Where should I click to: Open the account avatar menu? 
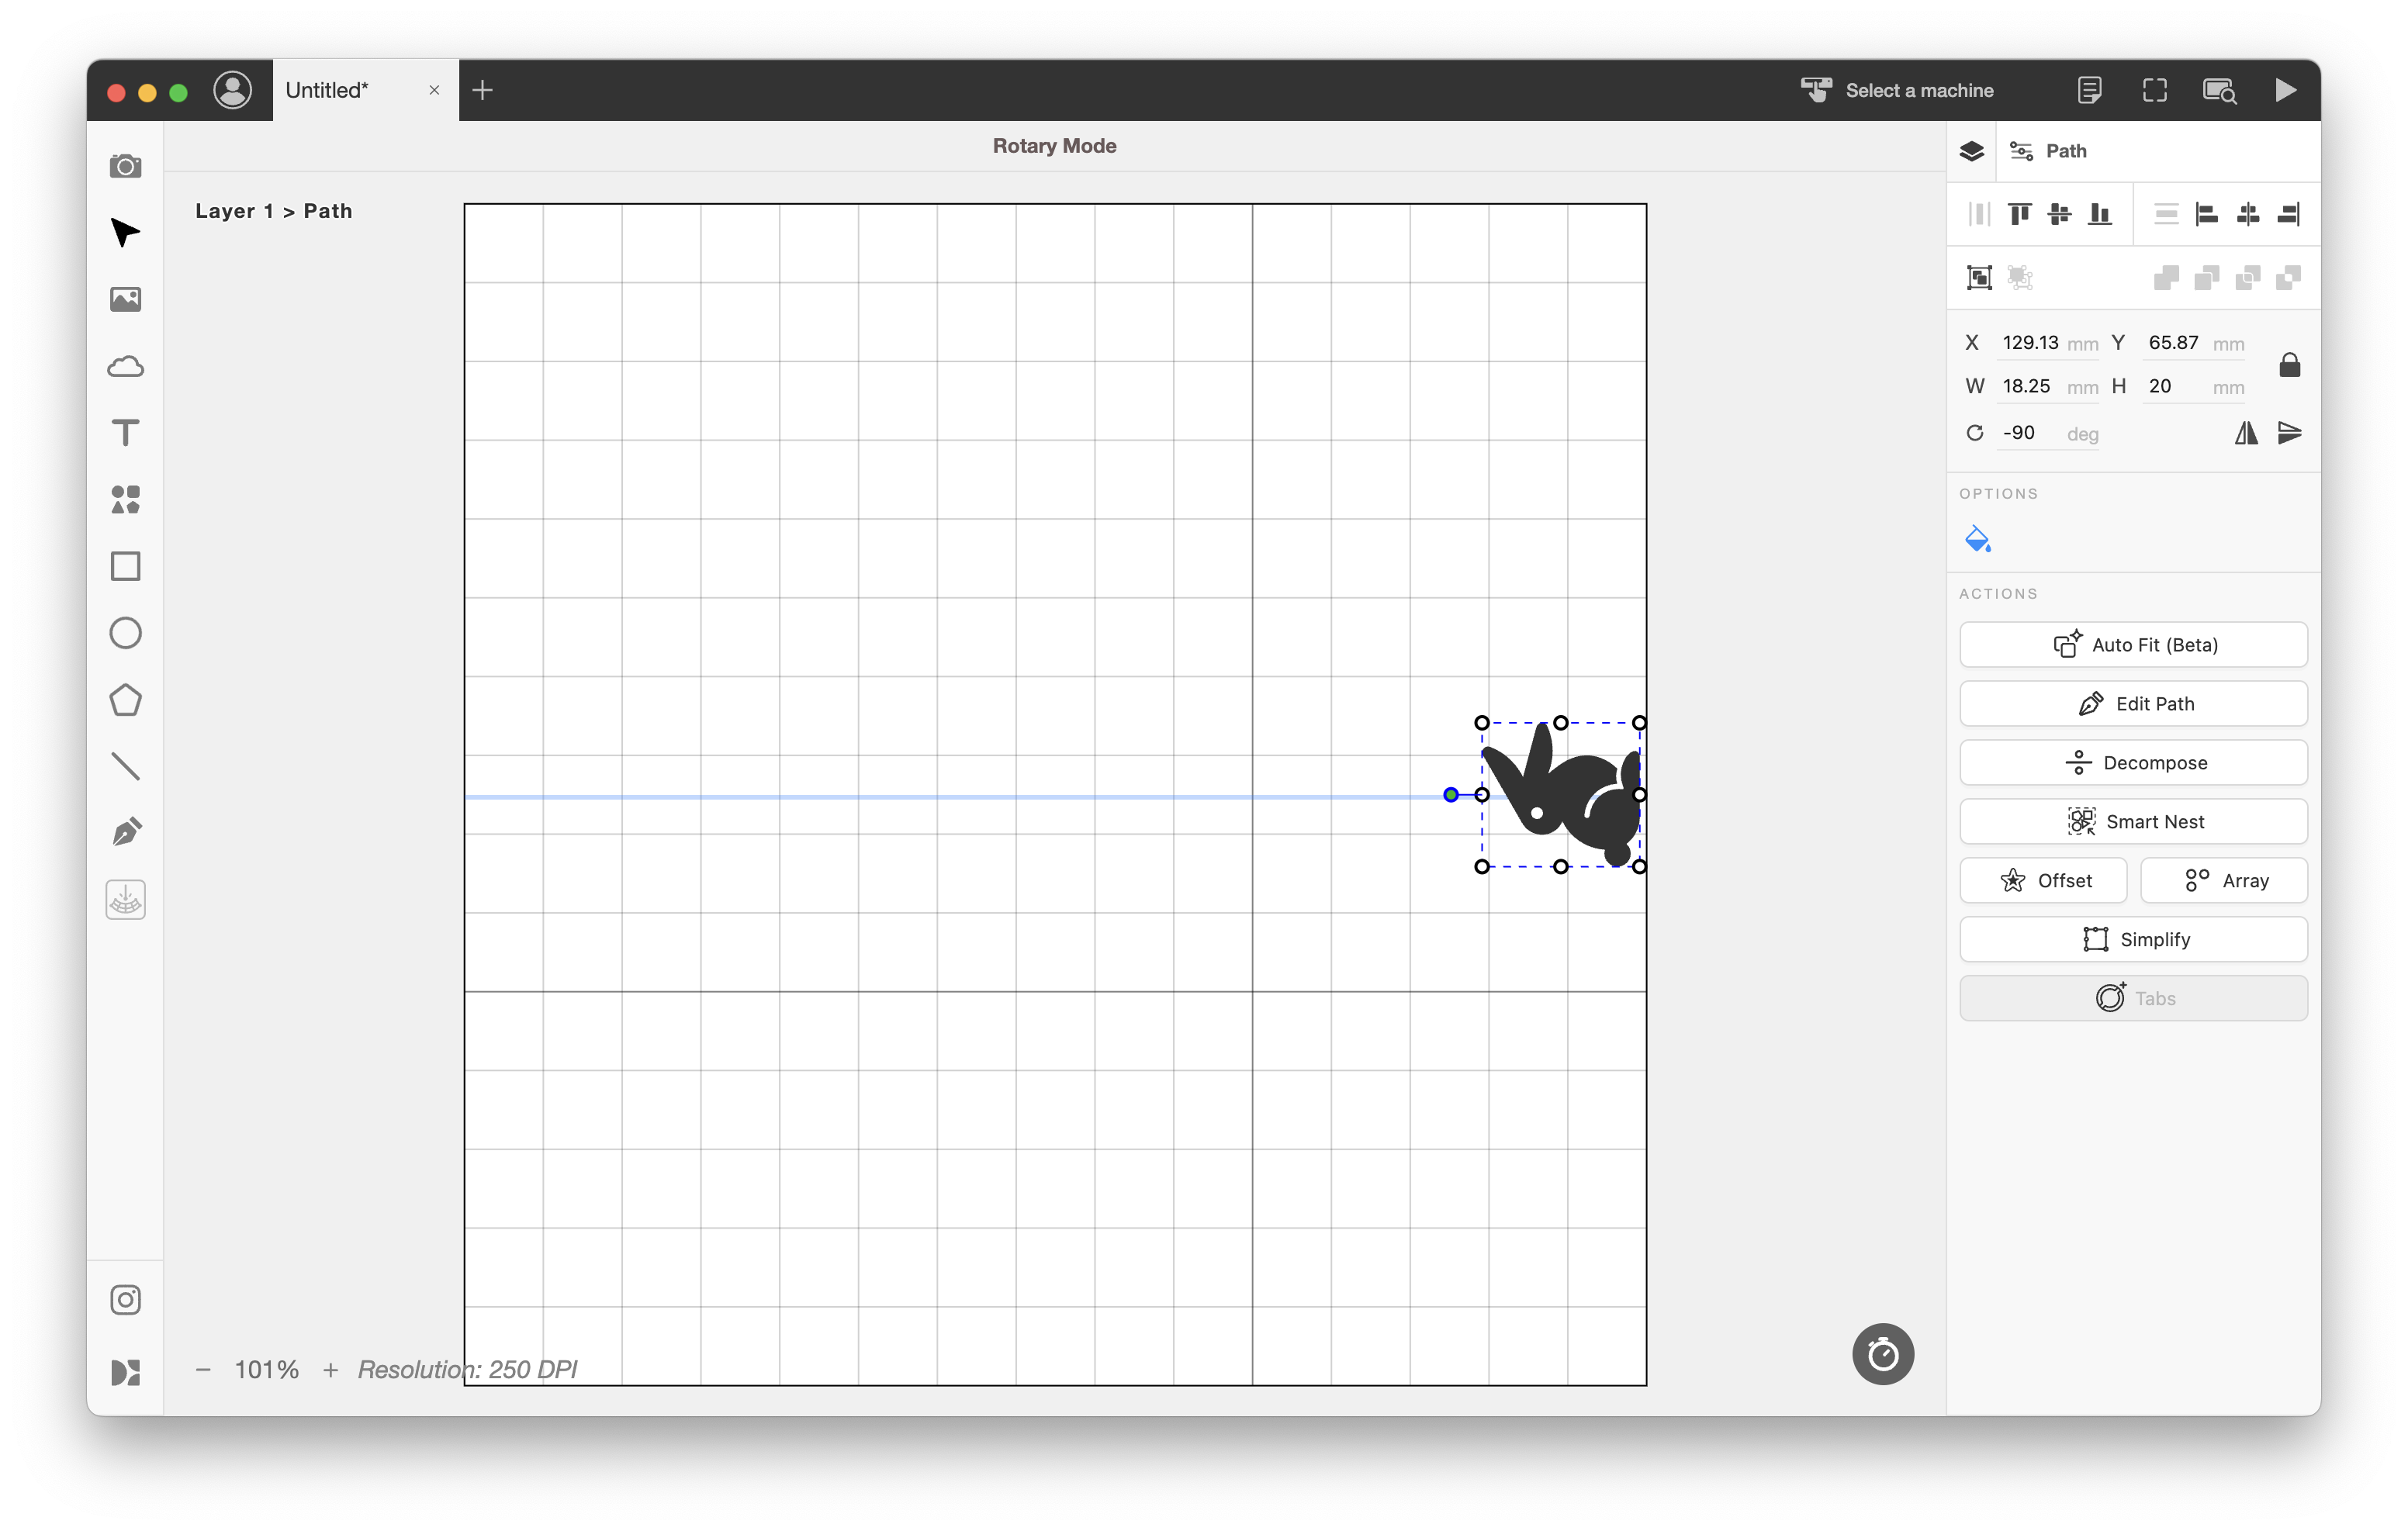(x=232, y=90)
